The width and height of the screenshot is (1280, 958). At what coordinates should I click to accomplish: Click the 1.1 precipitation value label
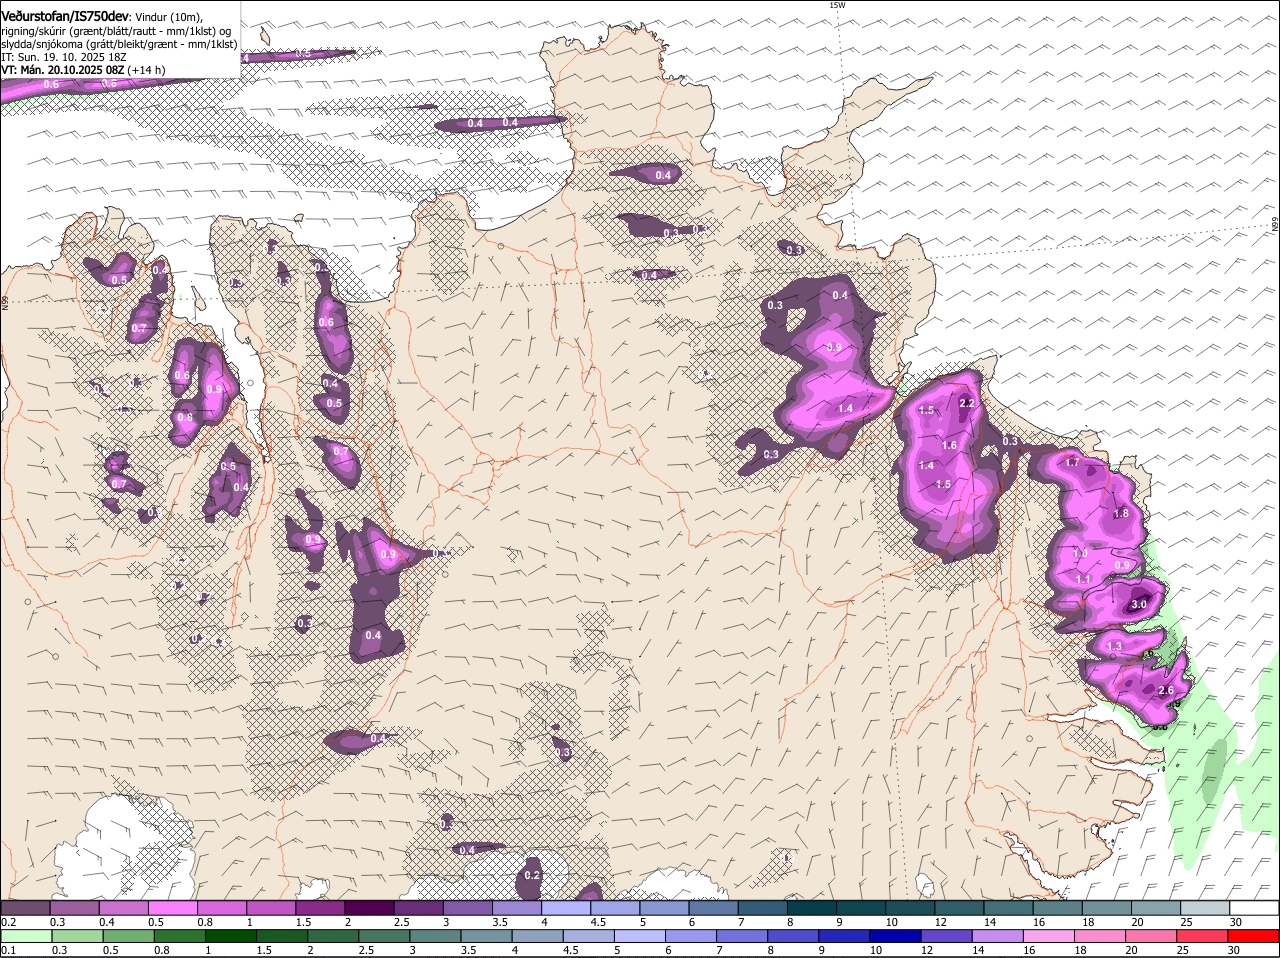click(1083, 579)
